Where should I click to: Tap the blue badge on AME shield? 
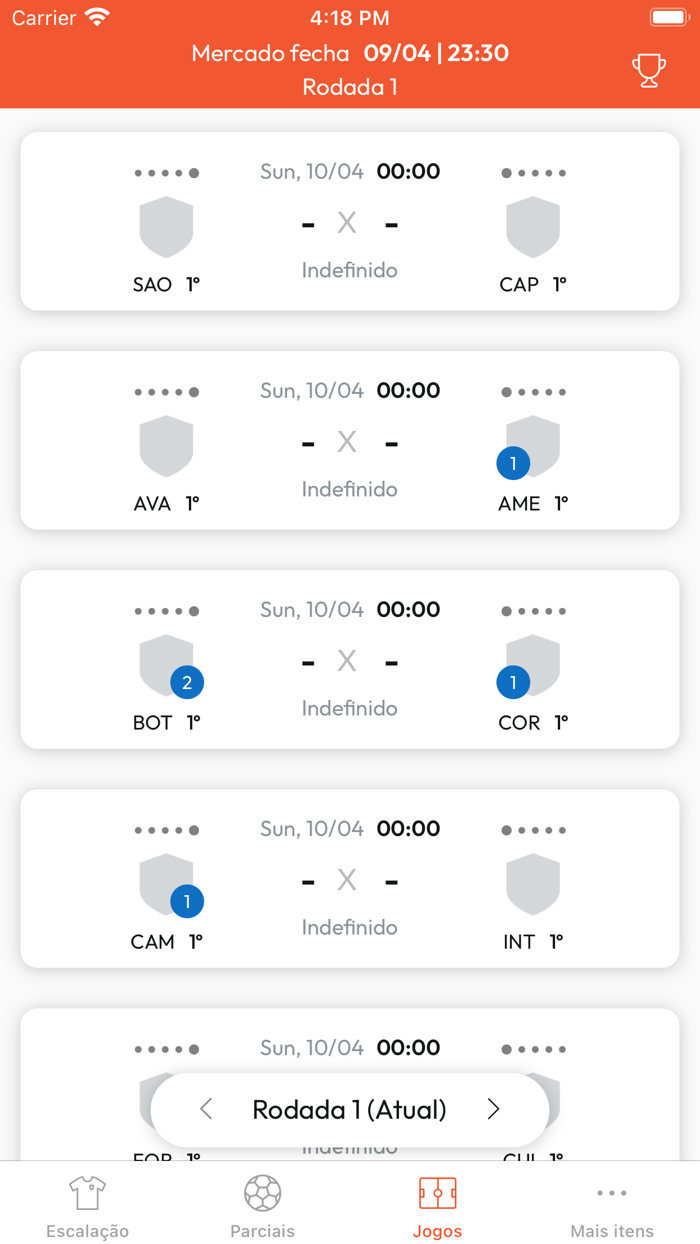(x=513, y=464)
